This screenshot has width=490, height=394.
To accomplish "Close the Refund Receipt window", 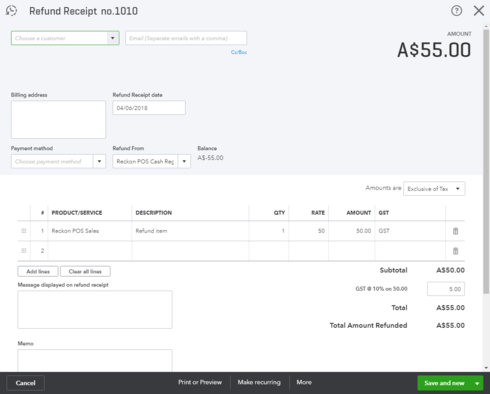I will [x=479, y=11].
